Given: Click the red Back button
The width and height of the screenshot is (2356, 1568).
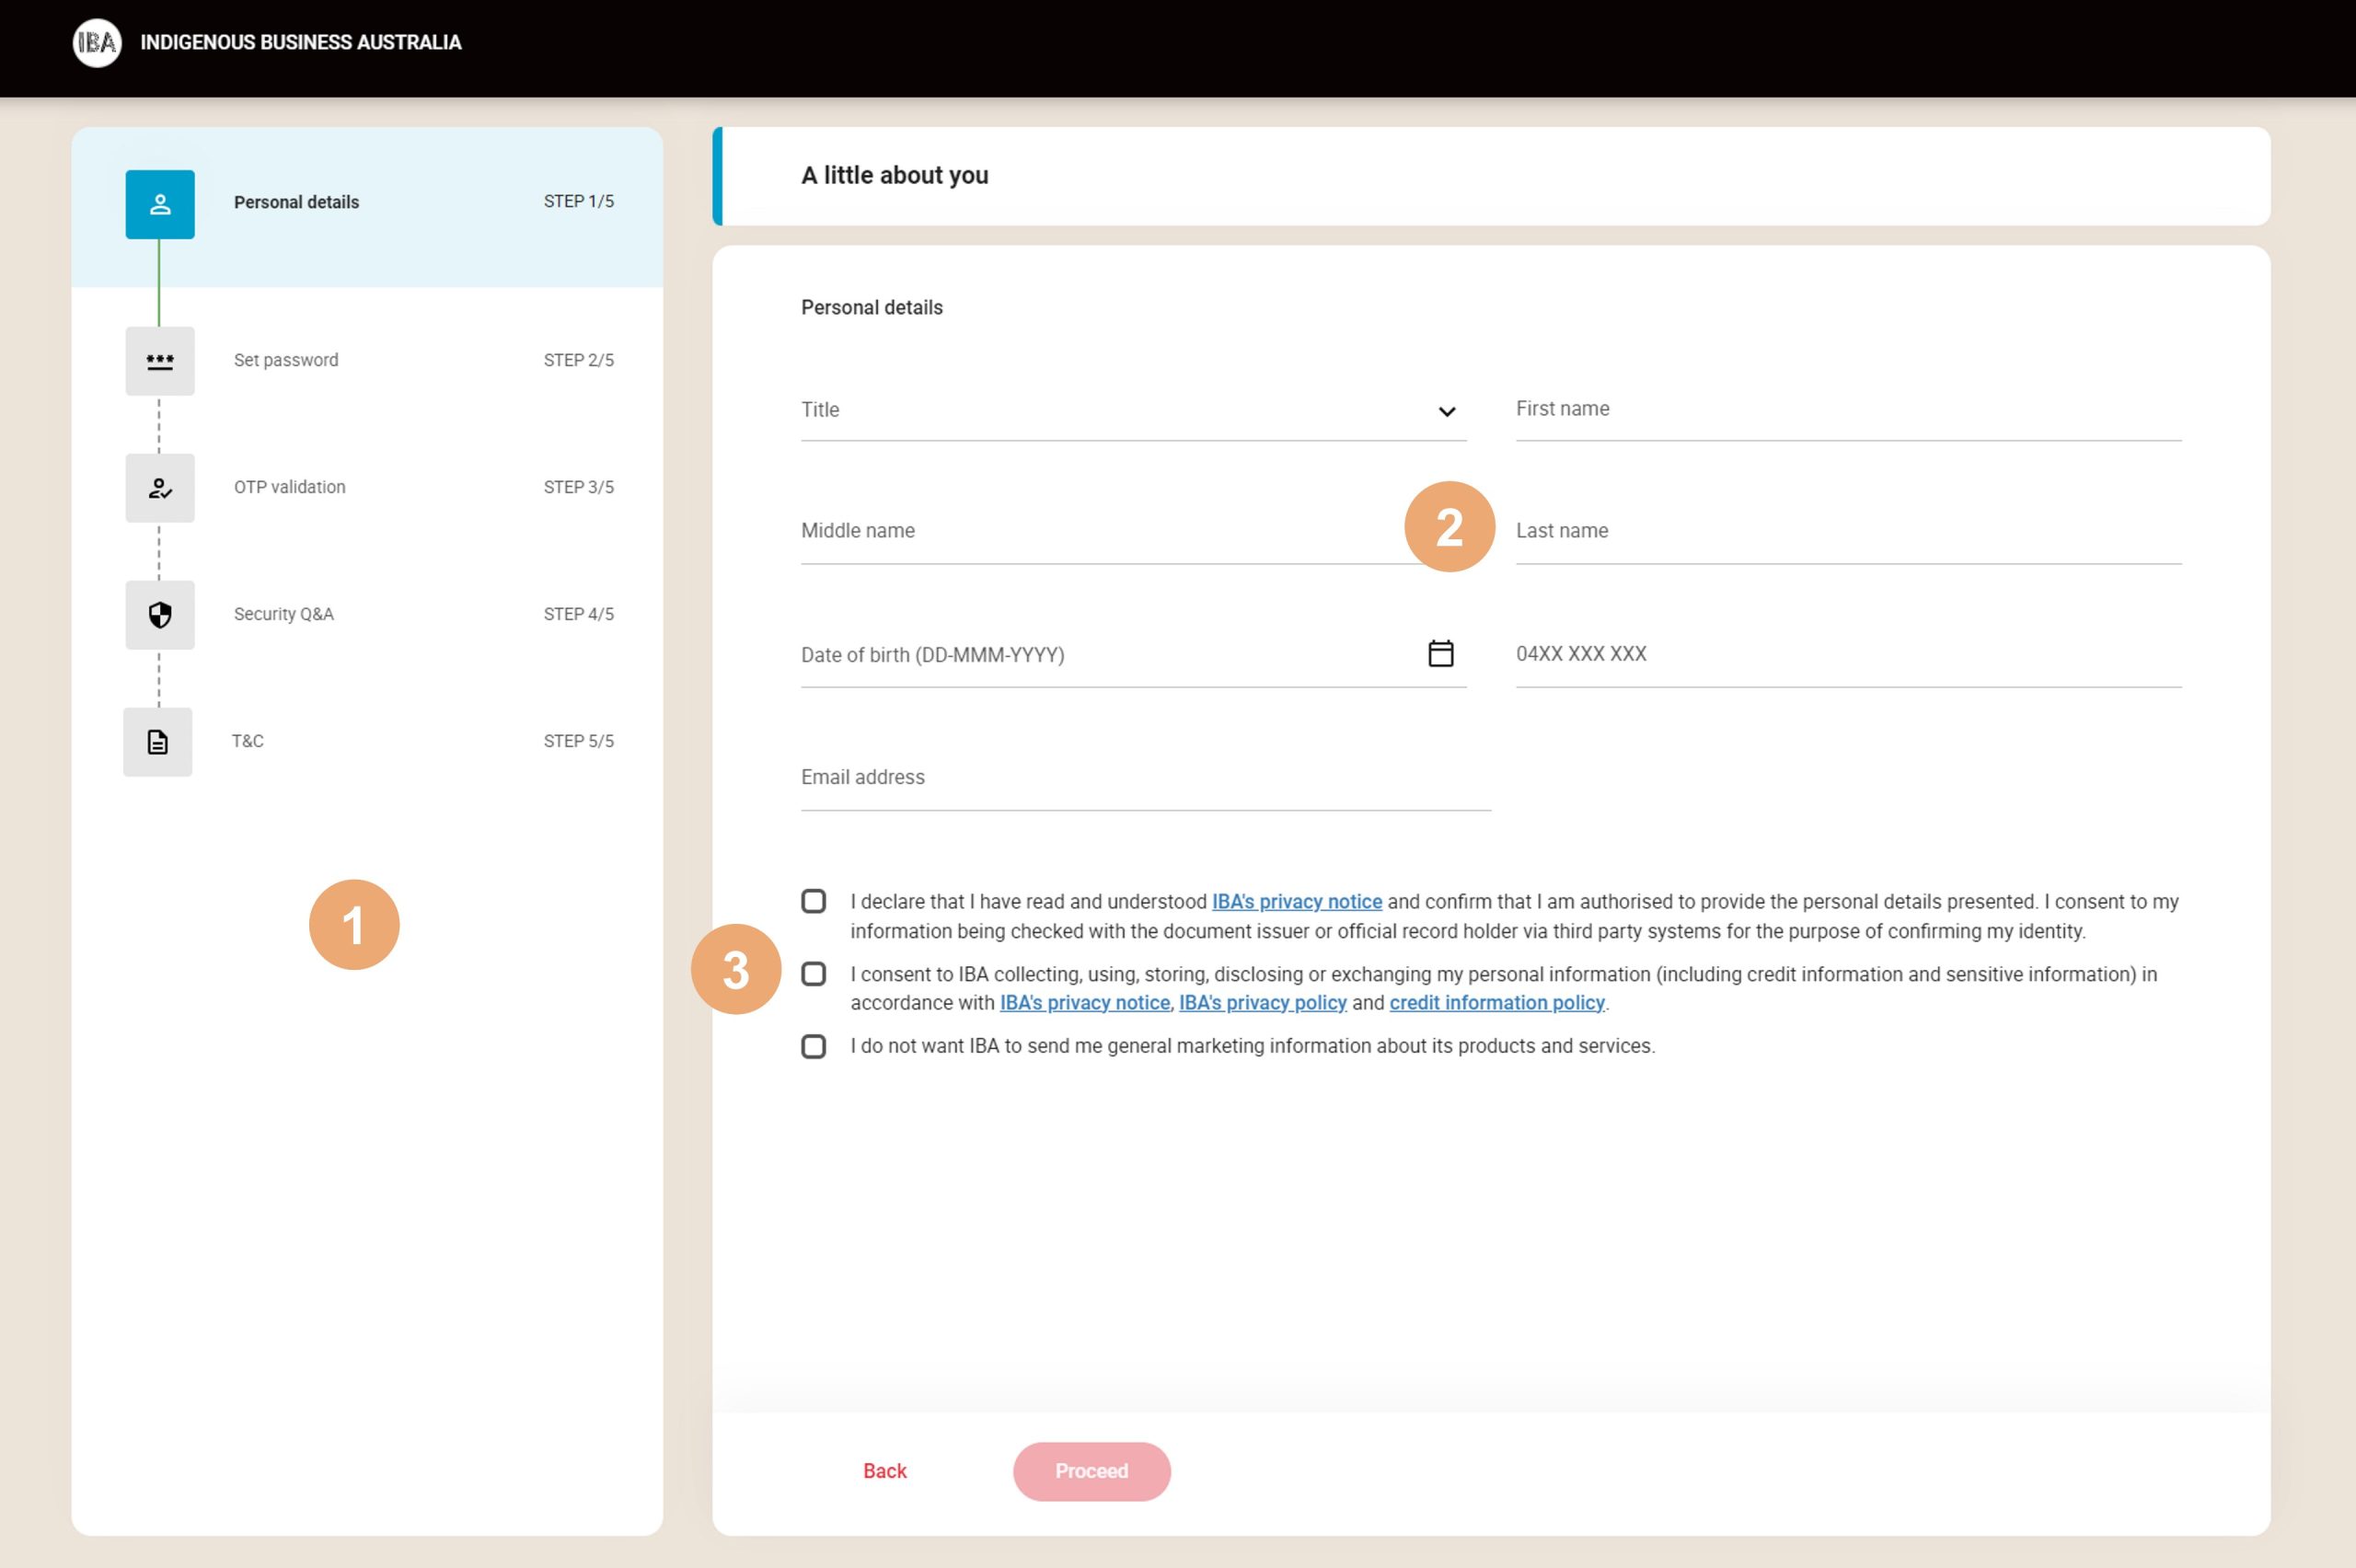Looking at the screenshot, I should (884, 1471).
